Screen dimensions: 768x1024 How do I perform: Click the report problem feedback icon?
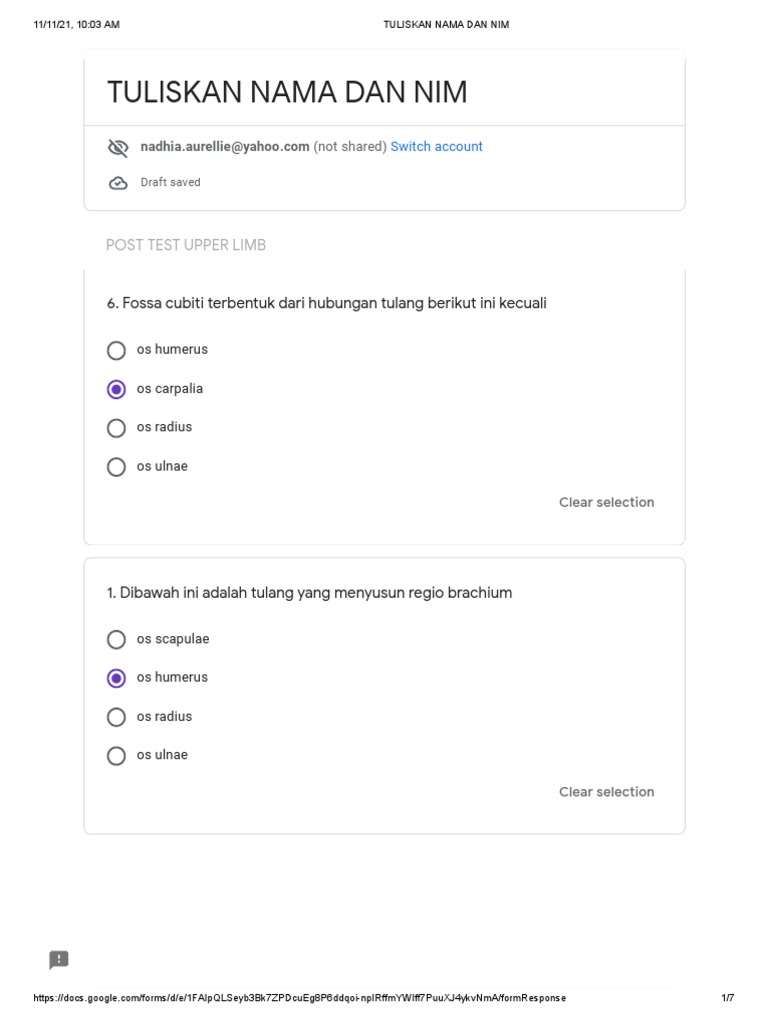(x=59, y=960)
